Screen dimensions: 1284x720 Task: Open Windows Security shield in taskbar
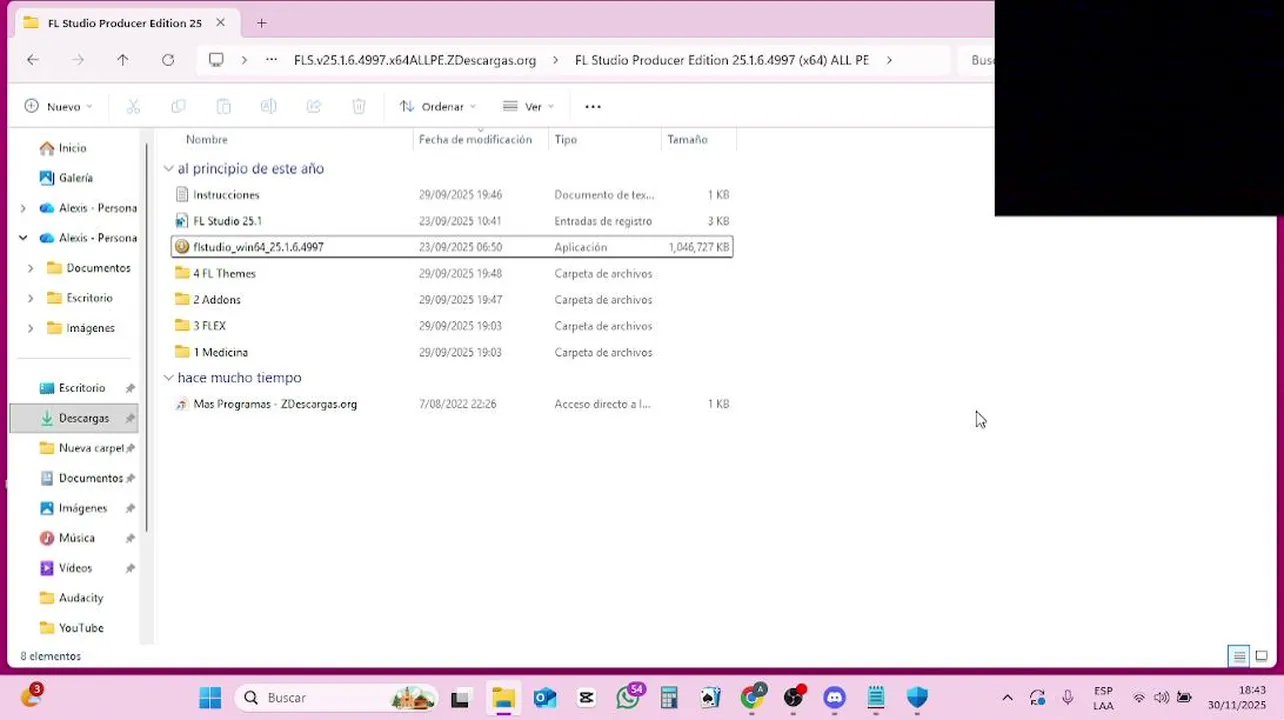(x=917, y=697)
